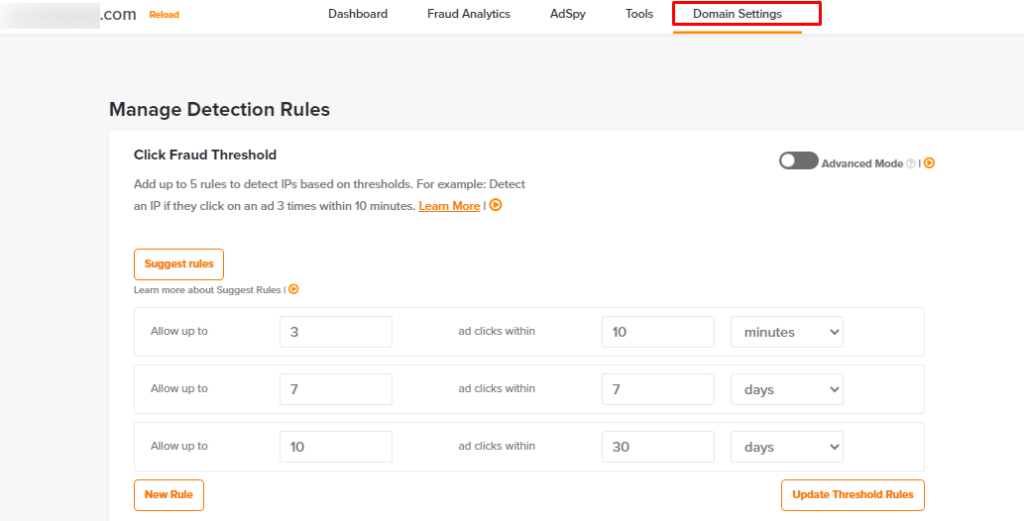Click the time window field showing 30
1024x521 pixels.
658,447
